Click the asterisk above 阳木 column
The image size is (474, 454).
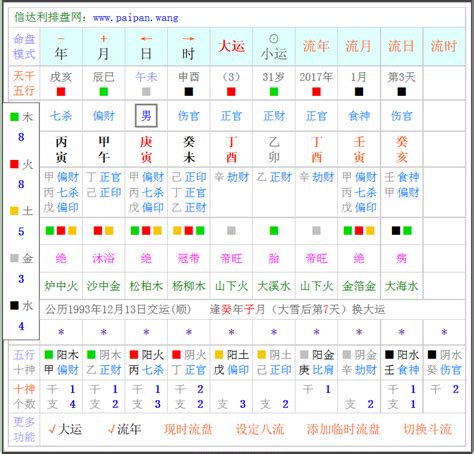point(61,332)
